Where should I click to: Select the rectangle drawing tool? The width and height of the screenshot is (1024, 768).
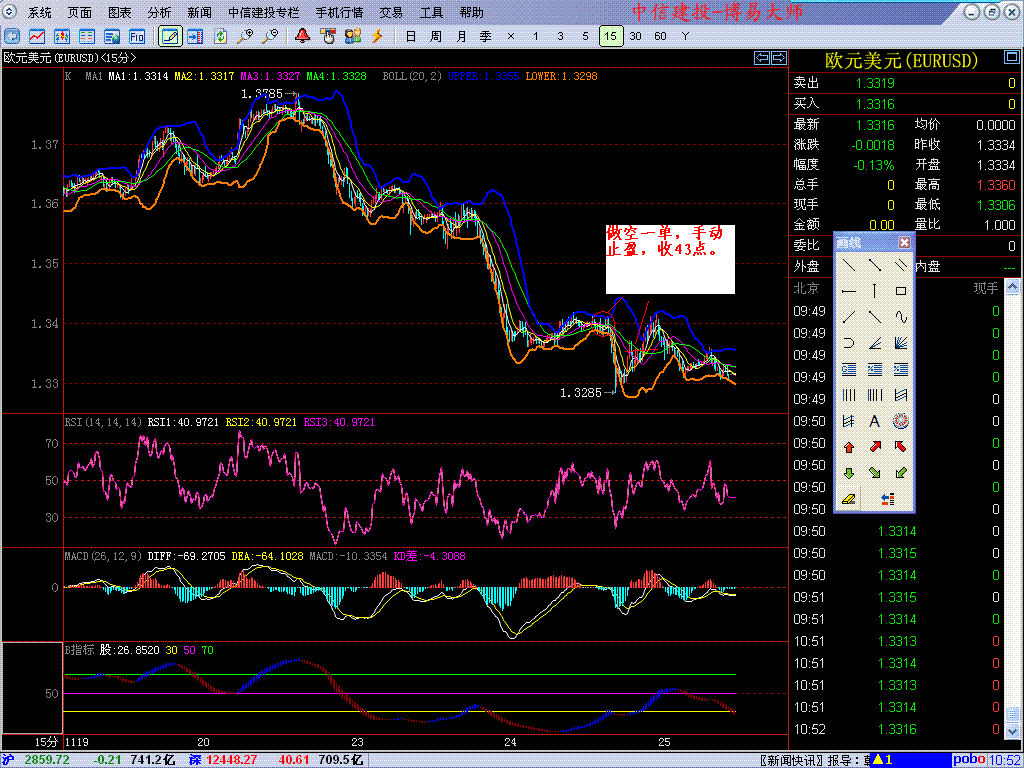click(901, 291)
